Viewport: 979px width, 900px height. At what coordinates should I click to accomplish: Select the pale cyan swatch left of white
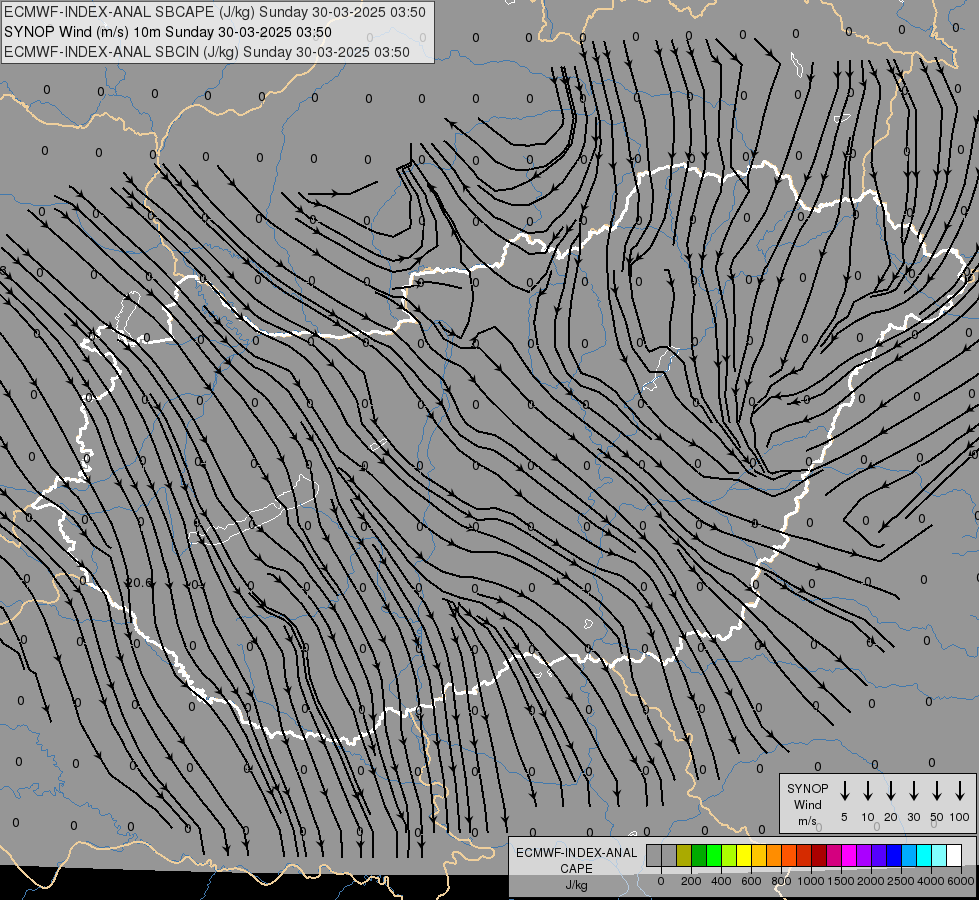coord(938,855)
